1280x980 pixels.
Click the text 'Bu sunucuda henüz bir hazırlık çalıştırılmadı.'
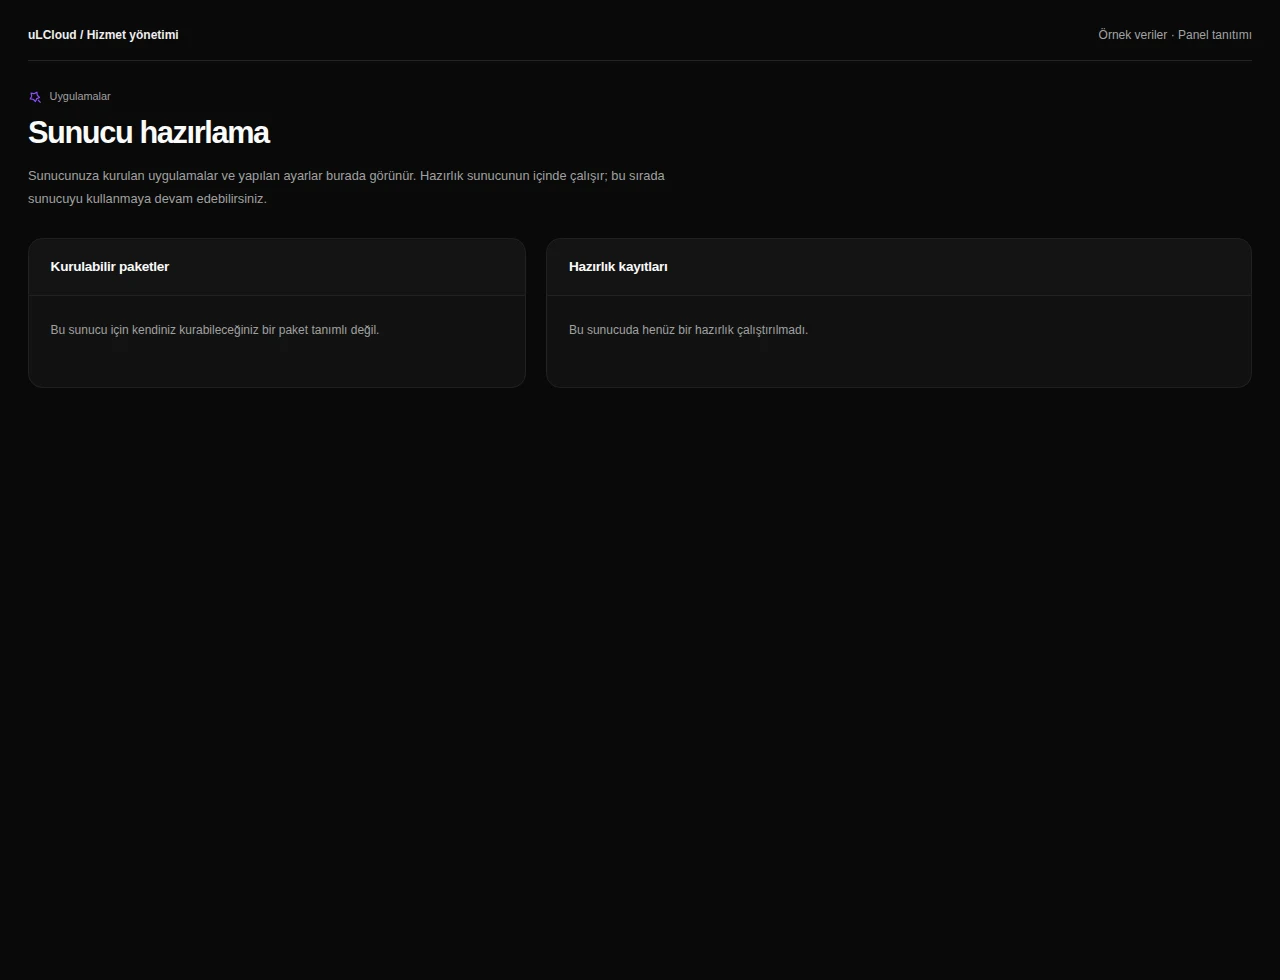(688, 330)
